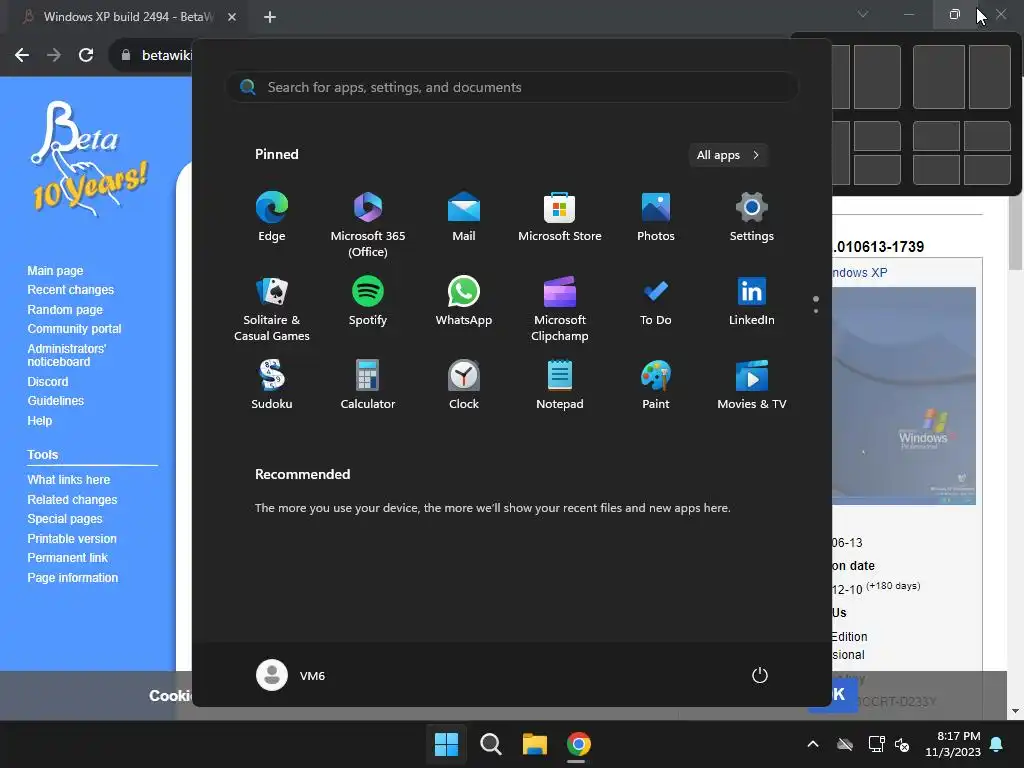Open Page information
The image size is (1024, 768).
(72, 577)
